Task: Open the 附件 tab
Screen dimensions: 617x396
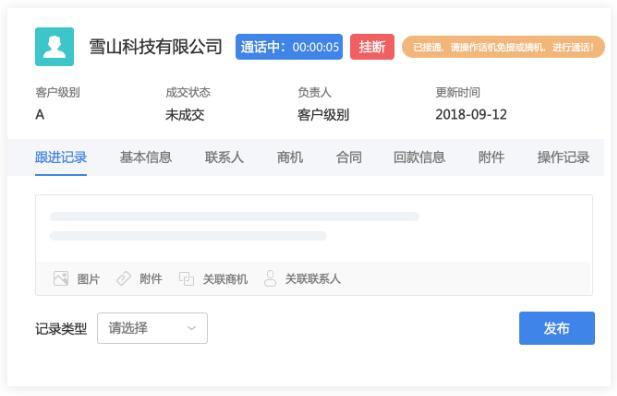Action: pyautogui.click(x=491, y=157)
